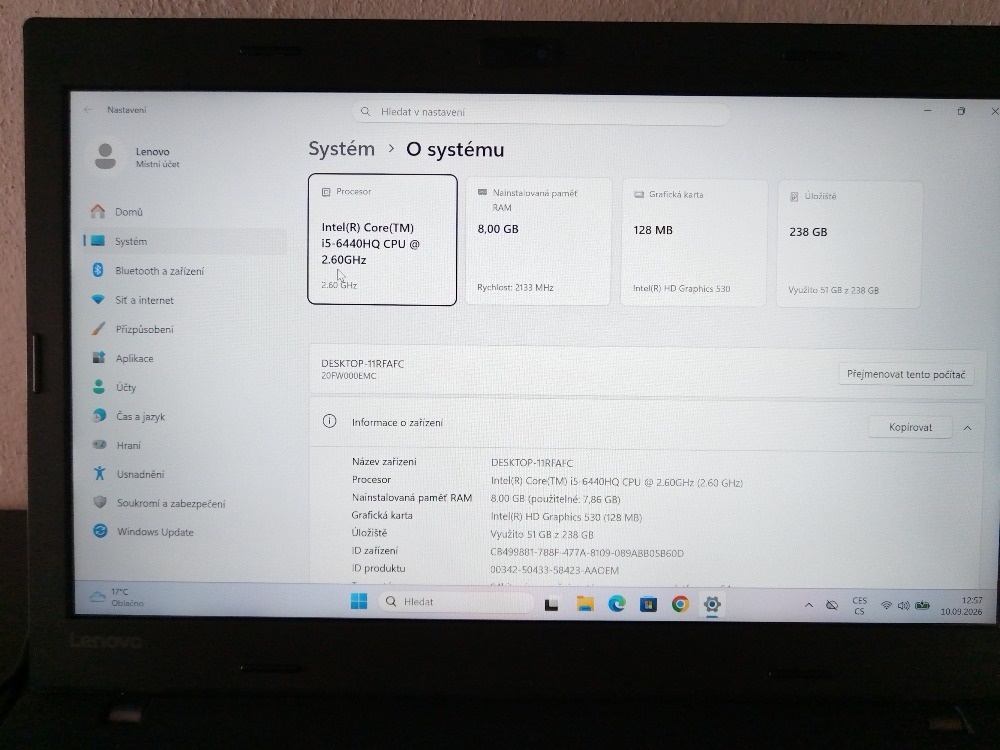Show hidden tray icons chevron
1000x750 pixels.
[809, 605]
